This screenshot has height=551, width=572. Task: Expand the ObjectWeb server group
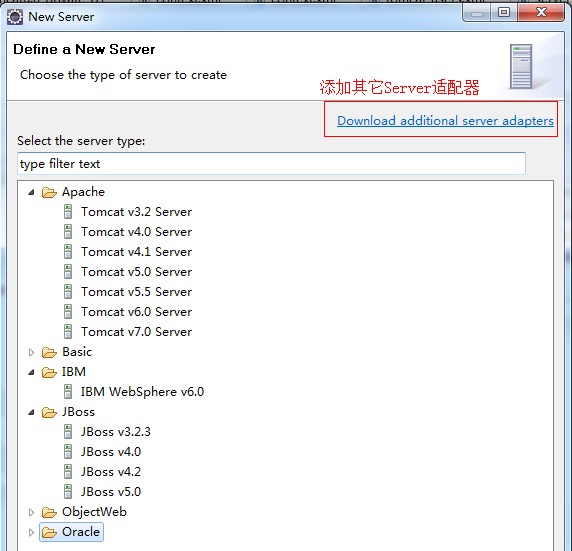tap(31, 512)
